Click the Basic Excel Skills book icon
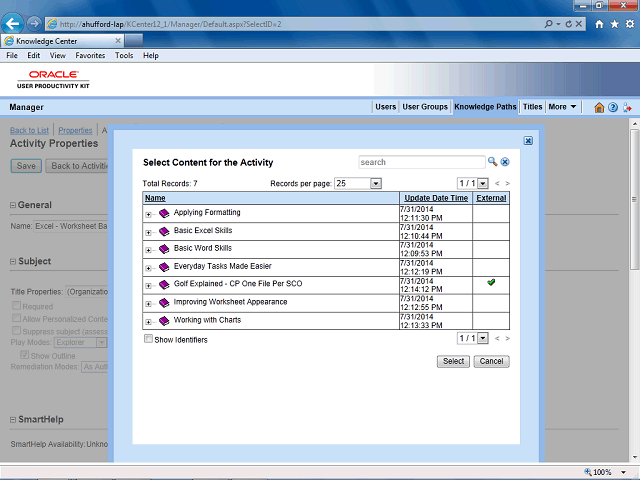The image size is (640, 480). click(164, 231)
